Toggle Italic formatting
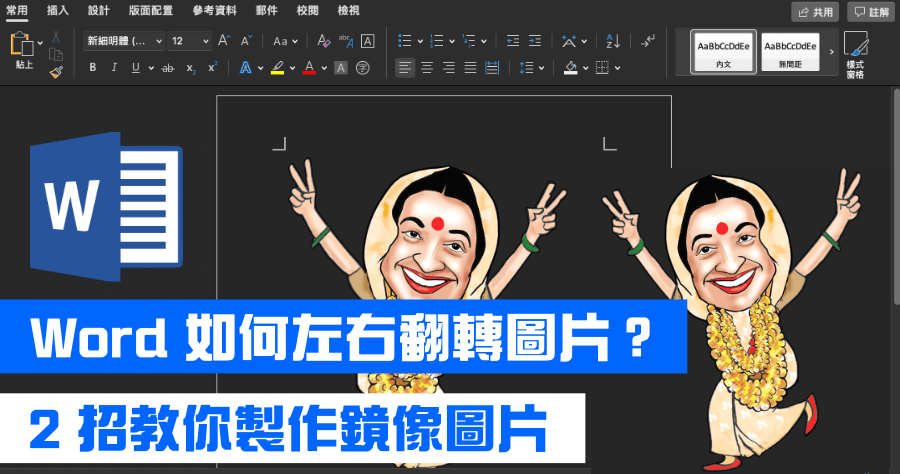The image size is (900, 474). coord(114,68)
